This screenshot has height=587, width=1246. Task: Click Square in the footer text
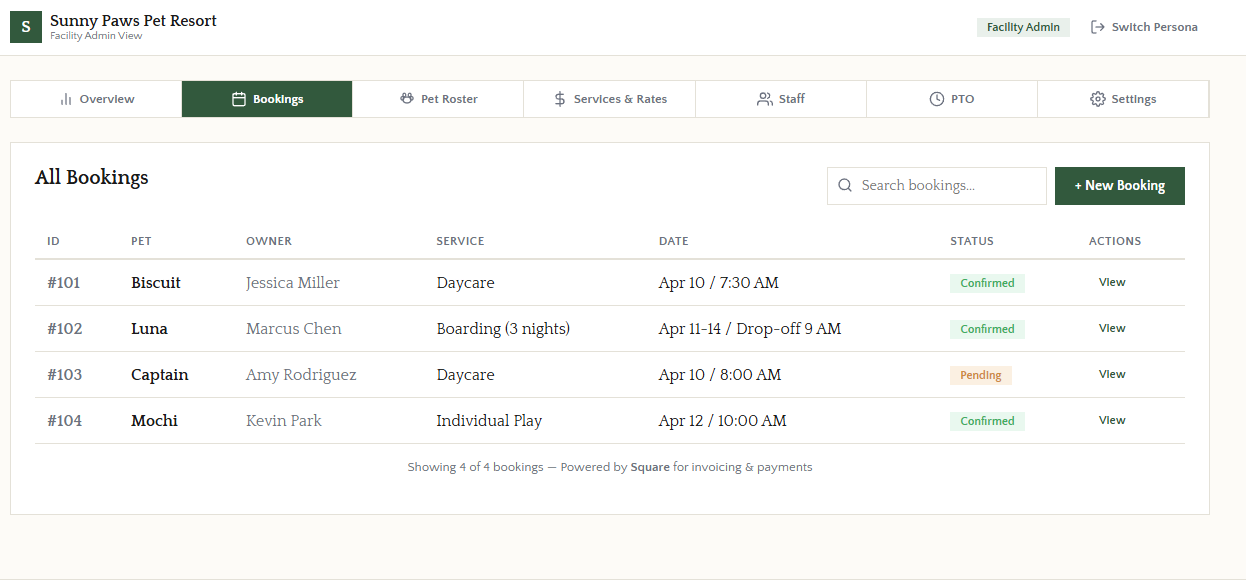click(x=650, y=467)
